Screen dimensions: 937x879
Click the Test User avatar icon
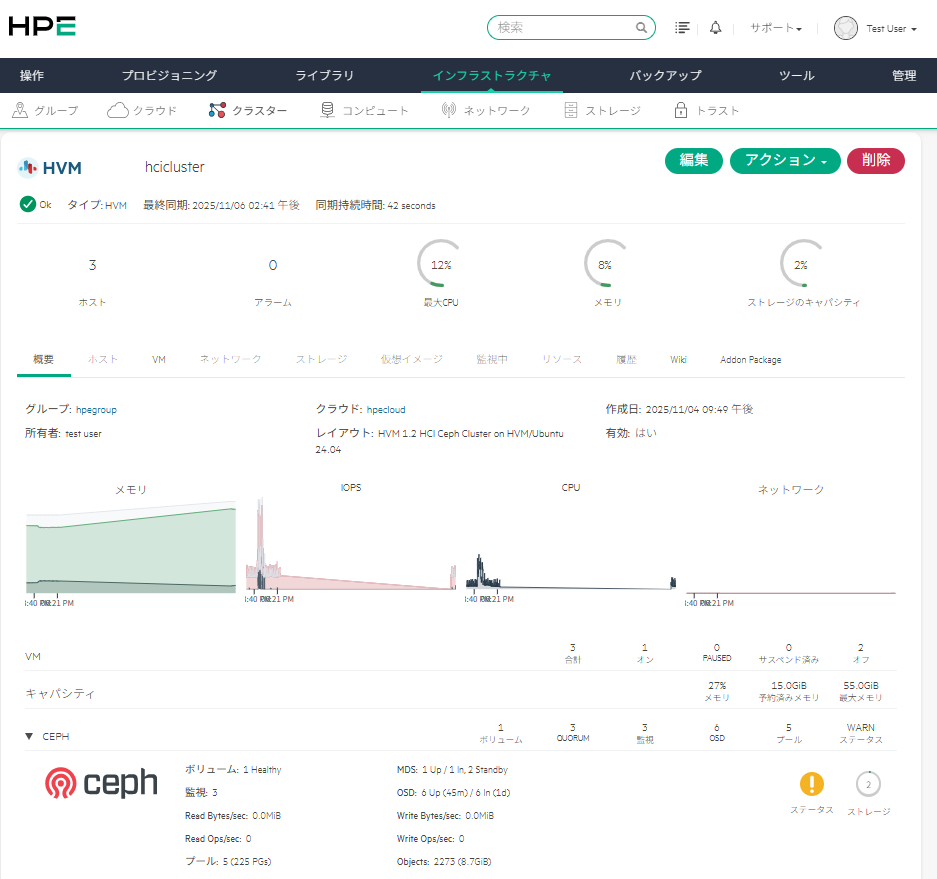pyautogui.click(x=846, y=28)
